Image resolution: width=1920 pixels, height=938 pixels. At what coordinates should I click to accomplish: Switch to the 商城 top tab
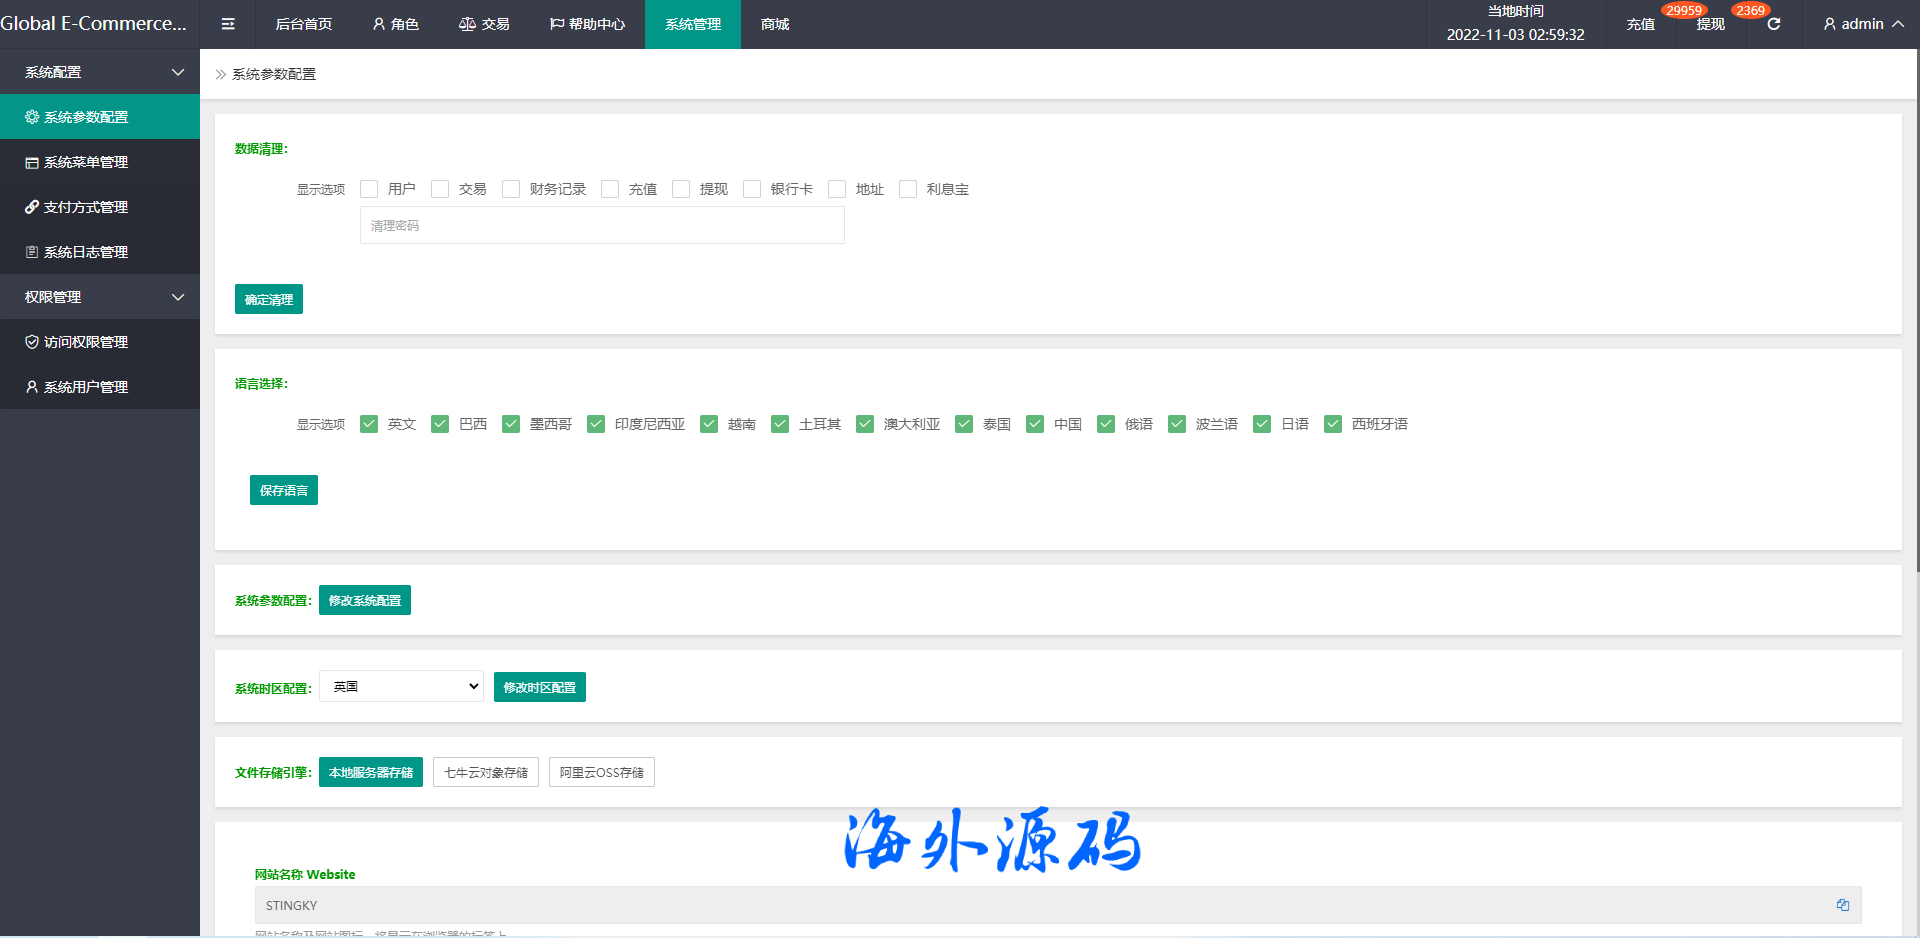775,24
